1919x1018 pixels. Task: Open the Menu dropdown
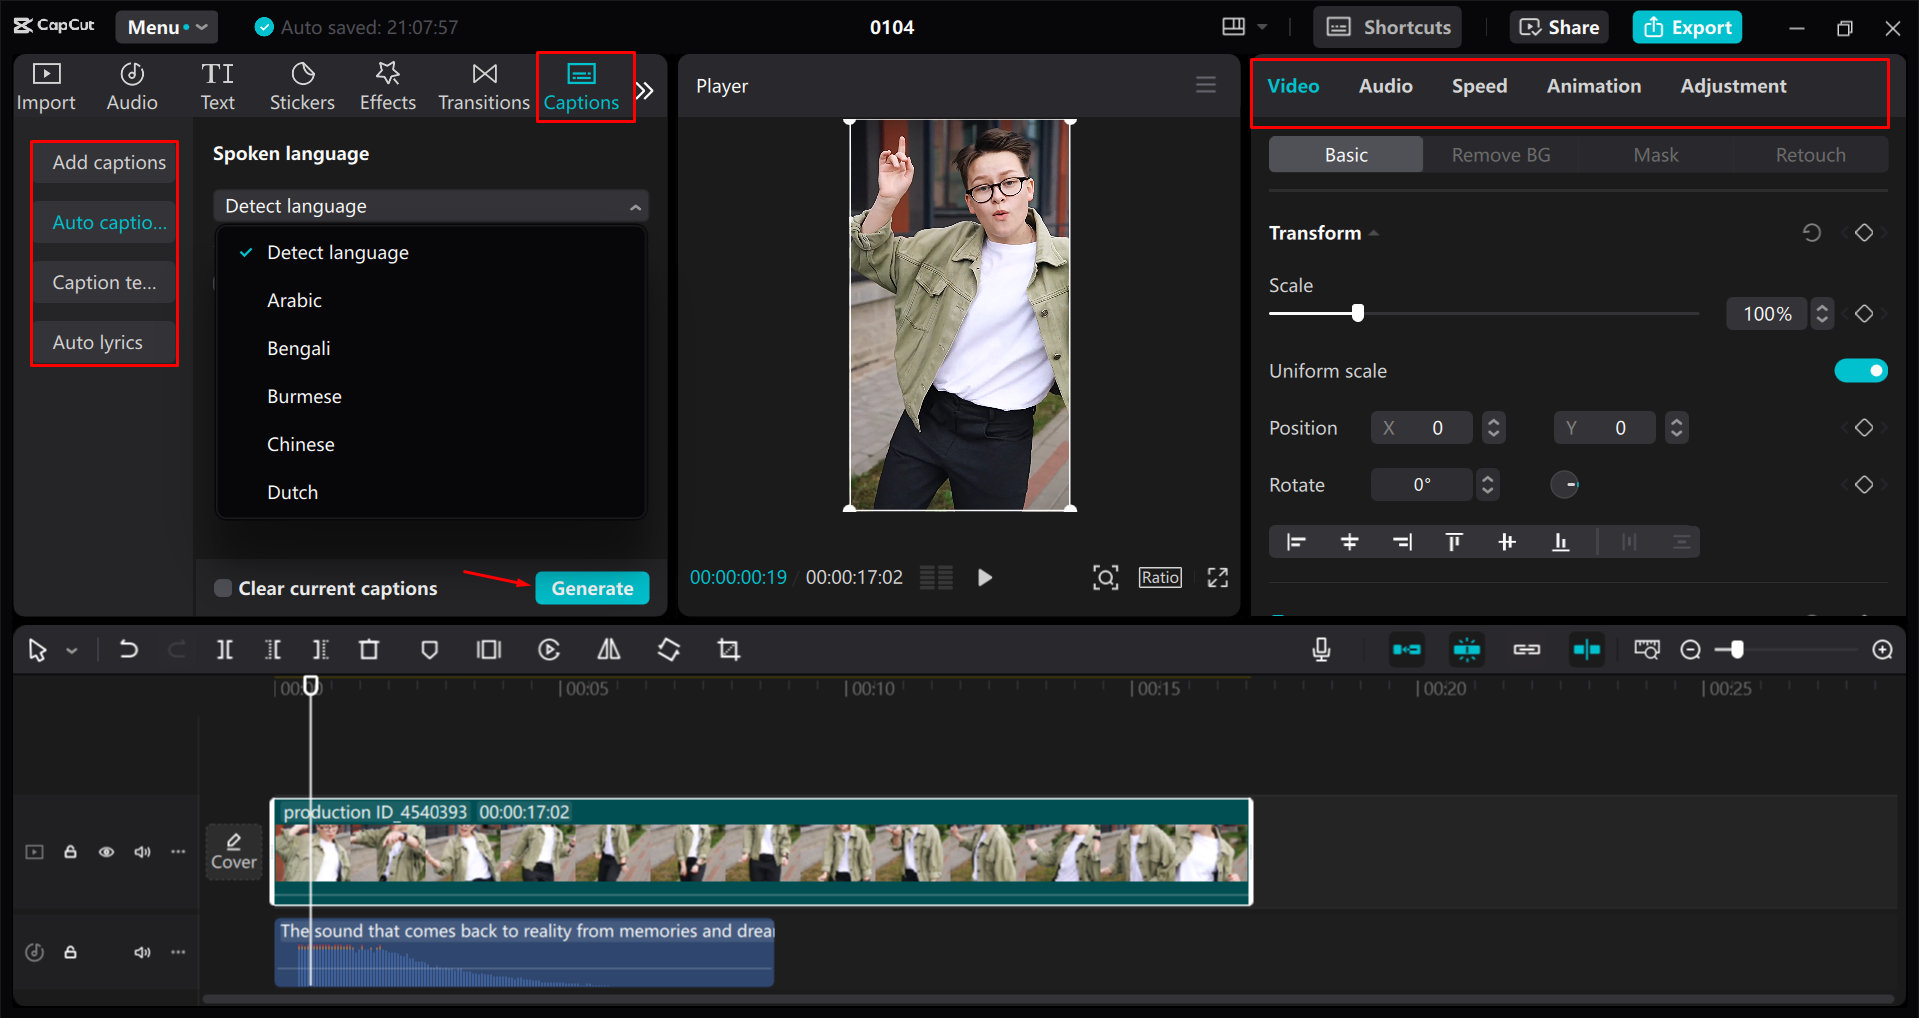(166, 26)
